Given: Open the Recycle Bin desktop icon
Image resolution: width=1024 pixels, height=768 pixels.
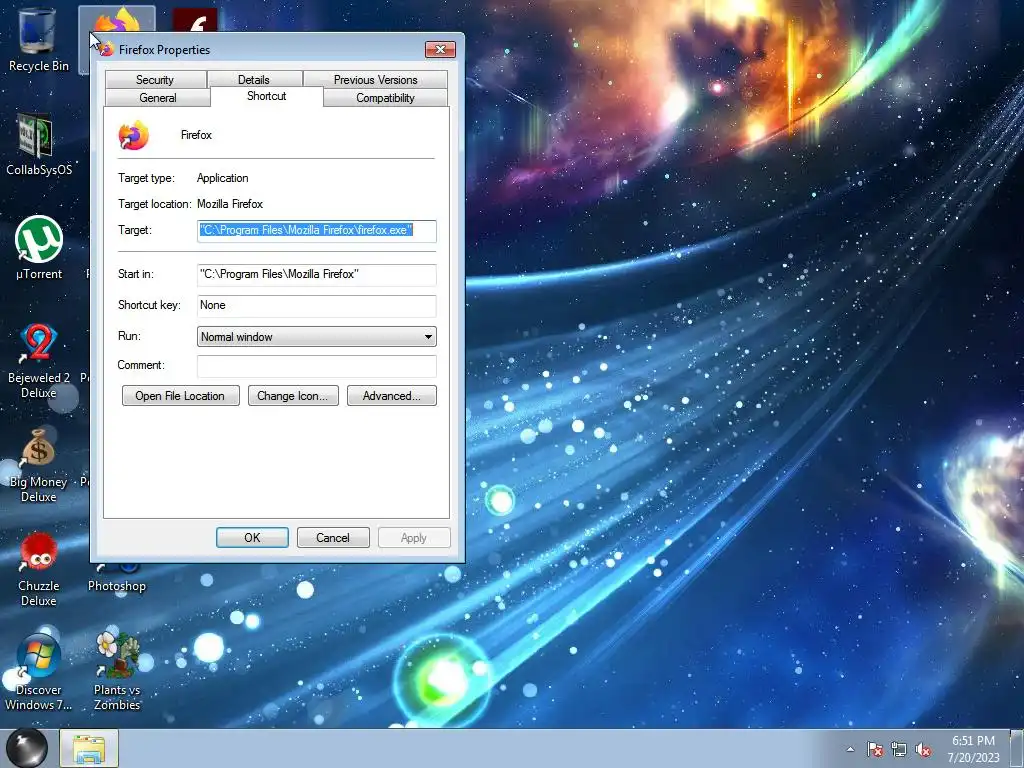Looking at the screenshot, I should pyautogui.click(x=38, y=39).
